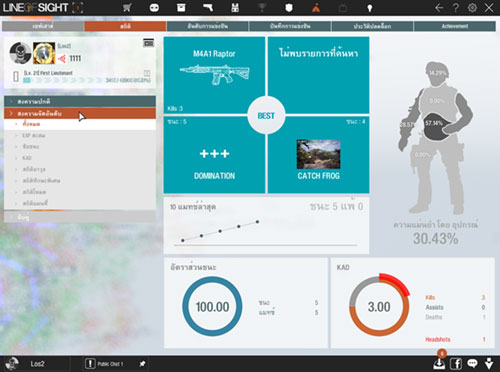Click the profile card icon beside avatar
The image size is (500, 372).
(149, 43)
